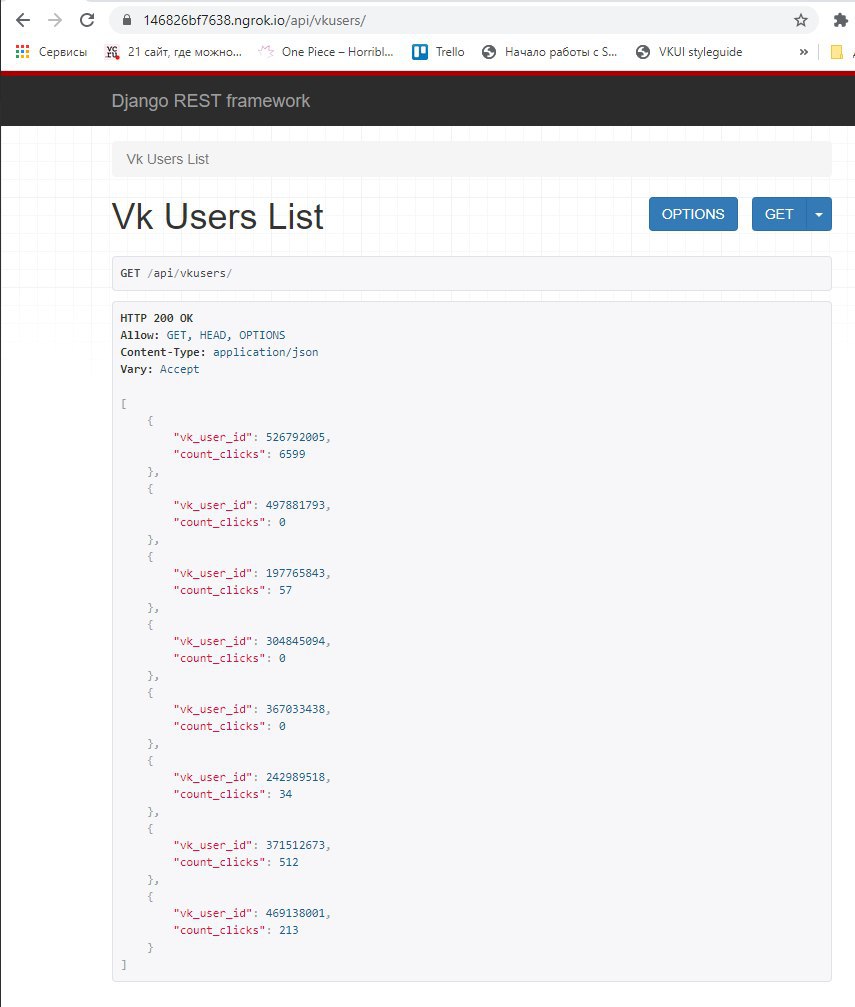
Task: Bookmark this page with the star icon
Action: click(x=800, y=20)
